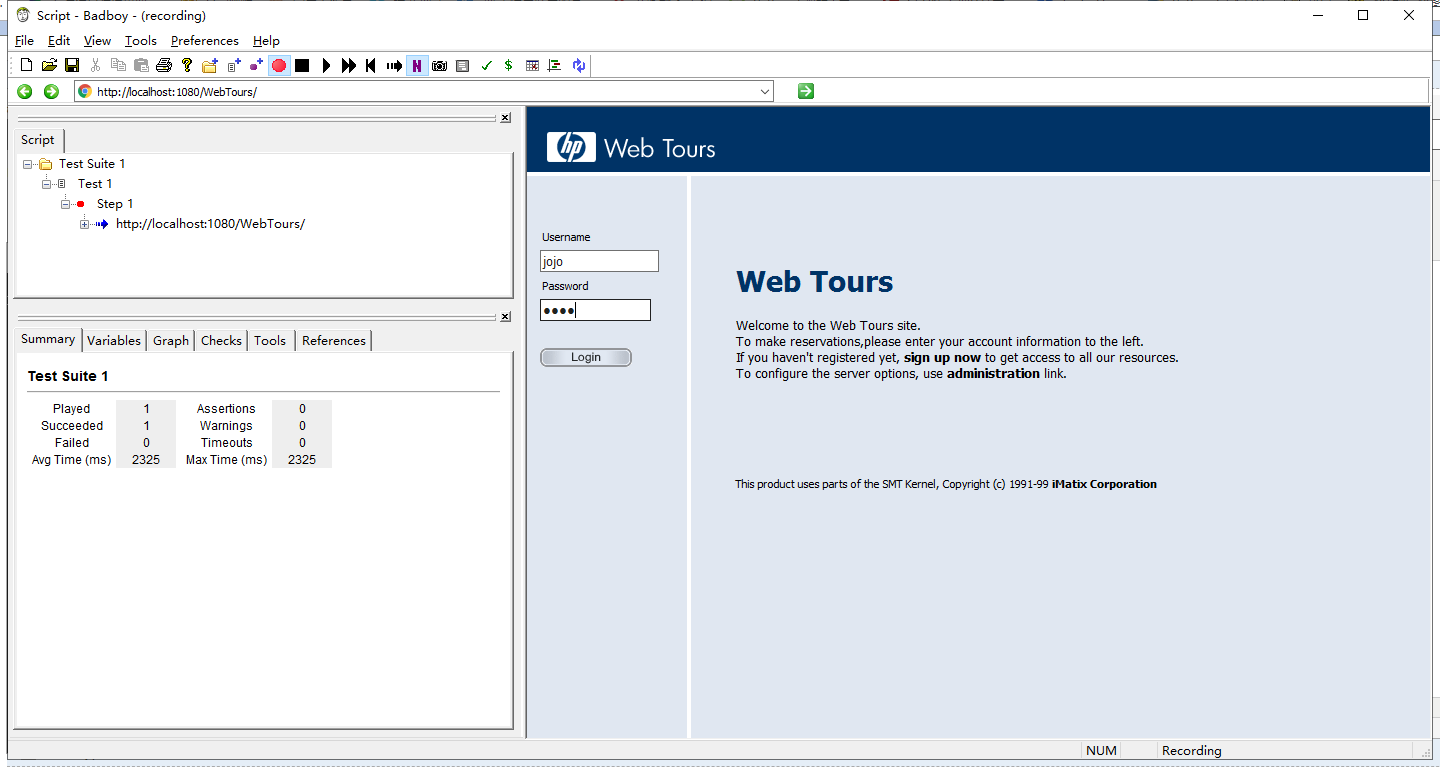Image resolution: width=1440 pixels, height=767 pixels.
Task: Play the script with the single triangle button
Action: 326,66
